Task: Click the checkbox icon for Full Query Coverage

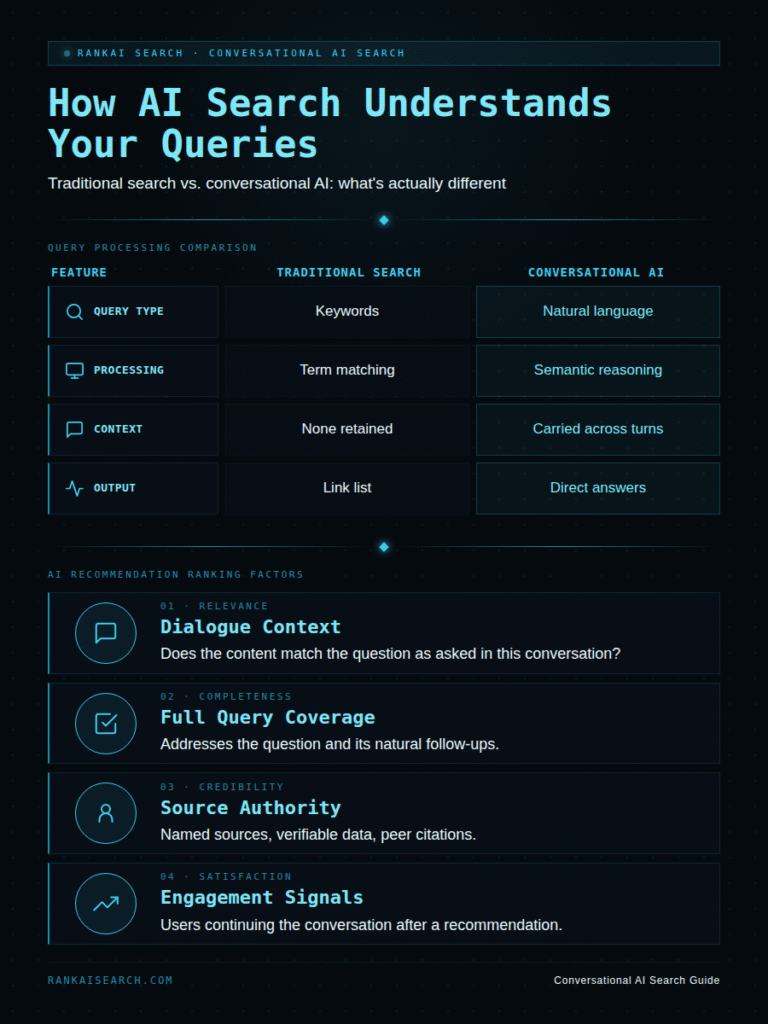Action: tap(106, 724)
